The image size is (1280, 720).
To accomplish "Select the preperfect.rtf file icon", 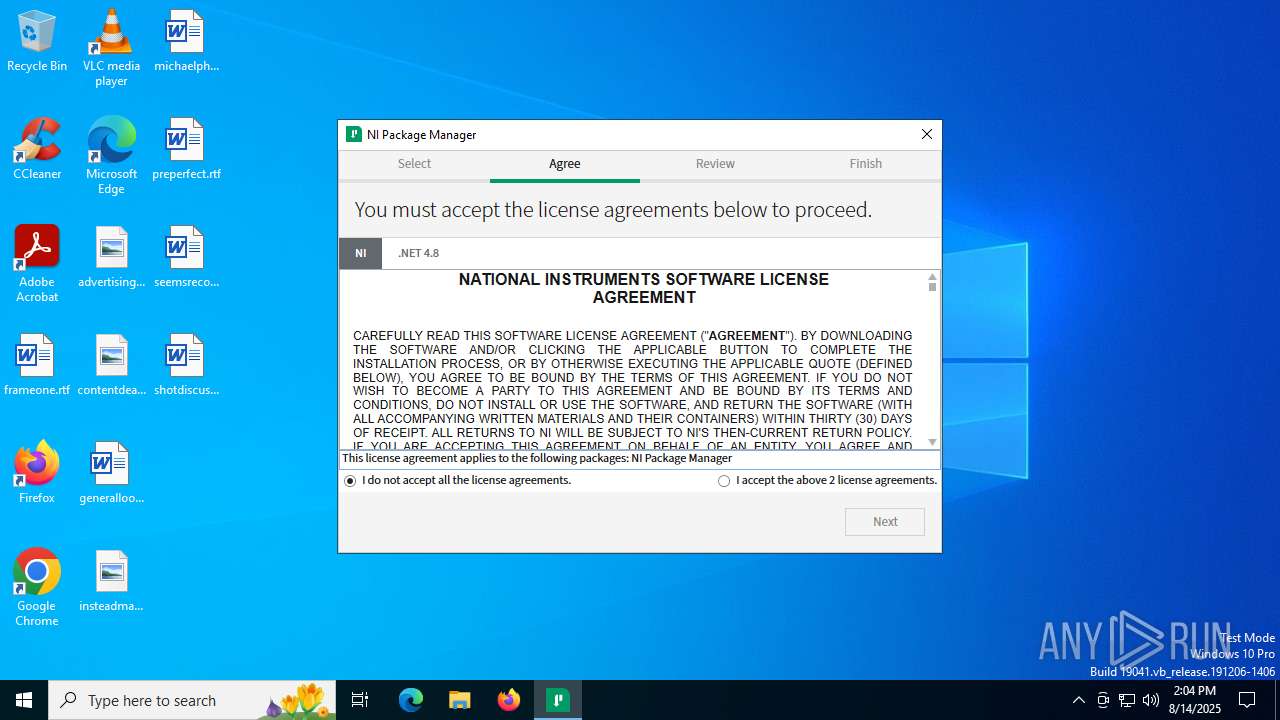I will tap(186, 149).
